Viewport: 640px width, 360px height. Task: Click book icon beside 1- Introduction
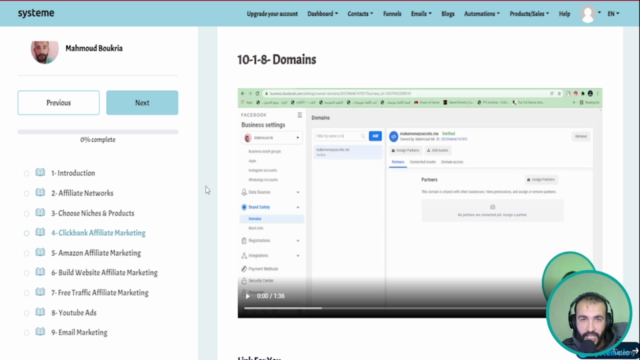(40, 172)
